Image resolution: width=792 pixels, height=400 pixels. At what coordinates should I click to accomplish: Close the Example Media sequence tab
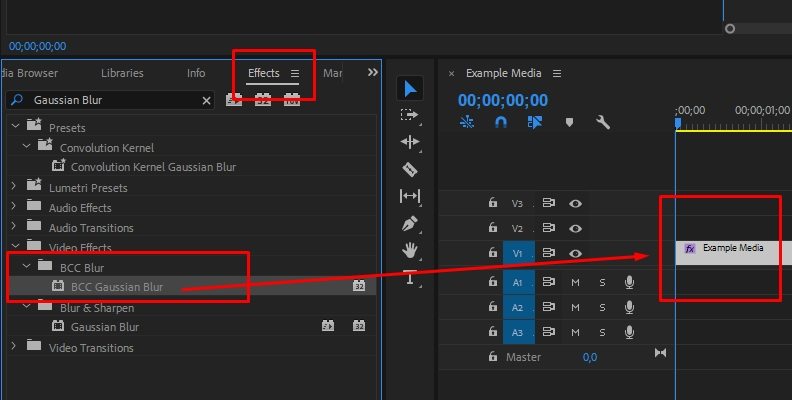click(452, 74)
